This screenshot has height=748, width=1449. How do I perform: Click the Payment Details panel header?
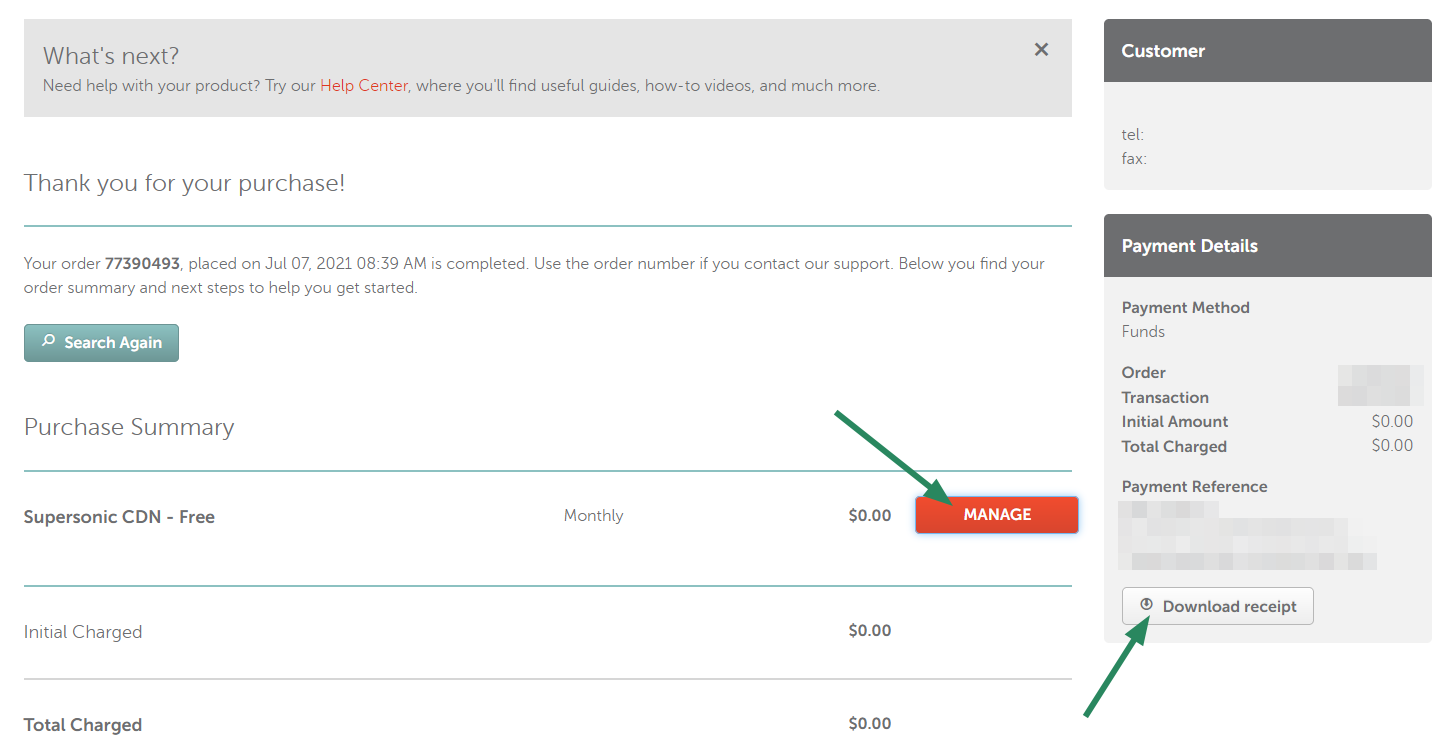click(1267, 246)
